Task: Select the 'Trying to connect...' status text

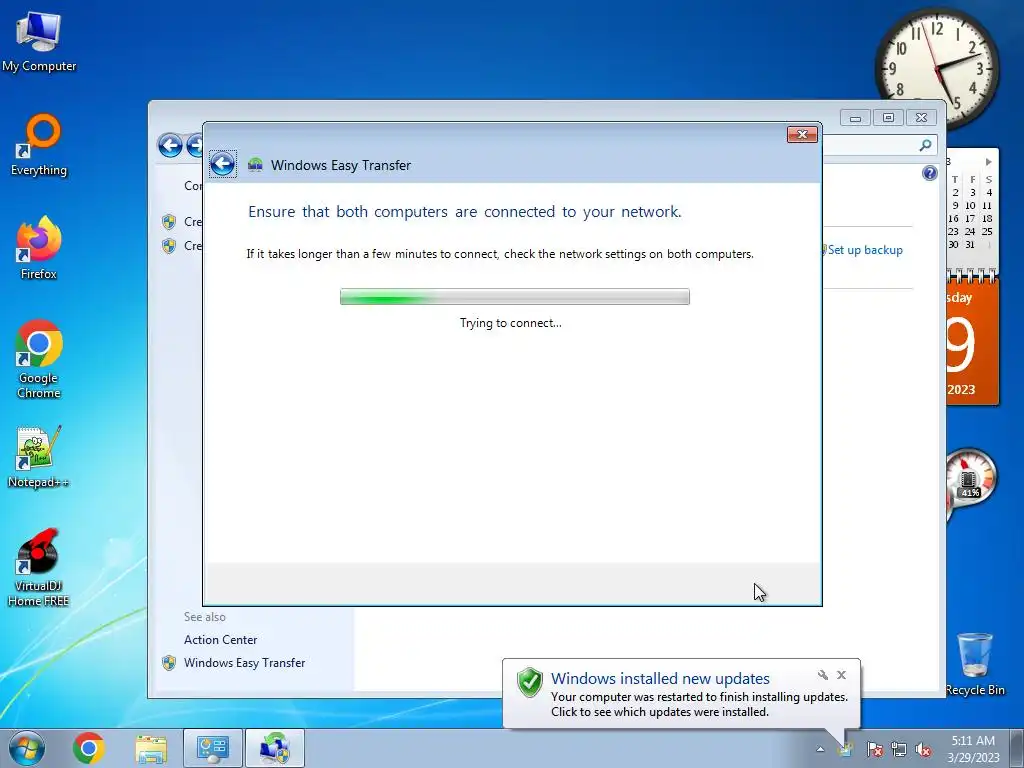Action: tap(511, 323)
